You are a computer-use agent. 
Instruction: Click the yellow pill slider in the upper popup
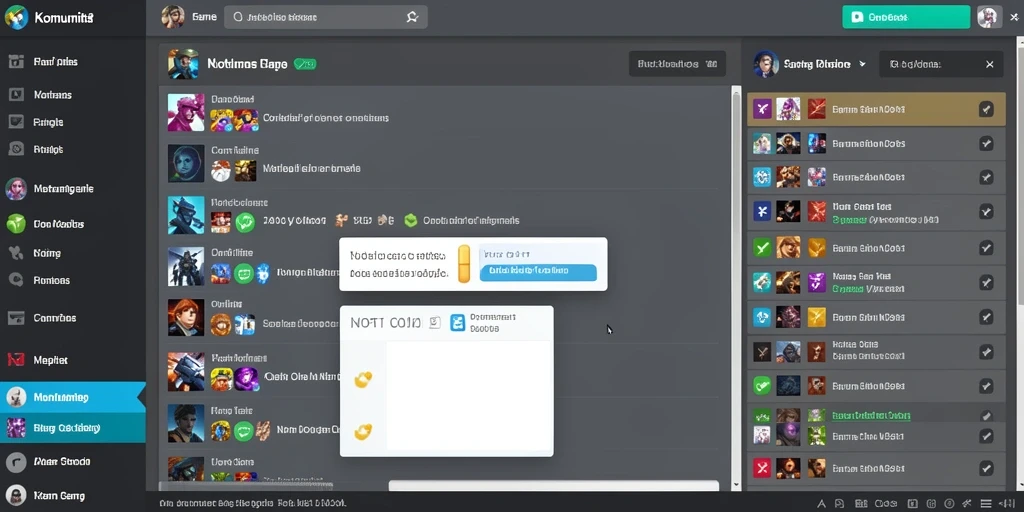click(x=464, y=264)
